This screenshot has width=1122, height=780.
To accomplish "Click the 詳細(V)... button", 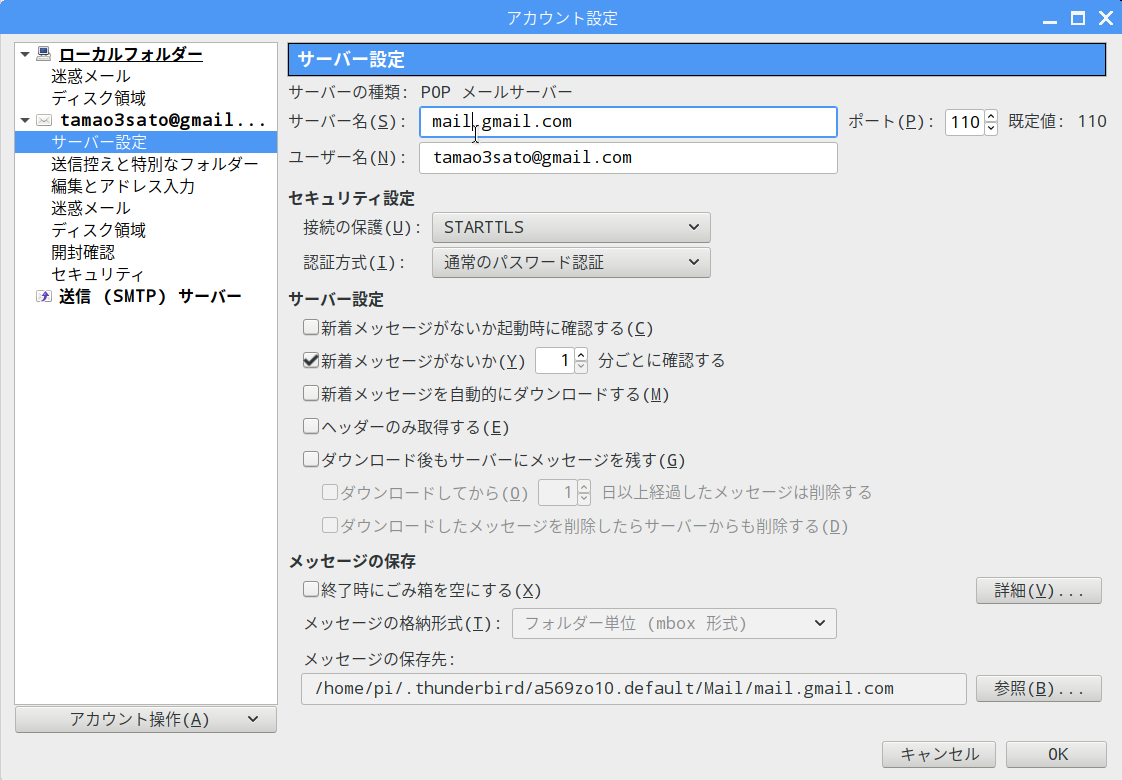I will click(x=1038, y=590).
